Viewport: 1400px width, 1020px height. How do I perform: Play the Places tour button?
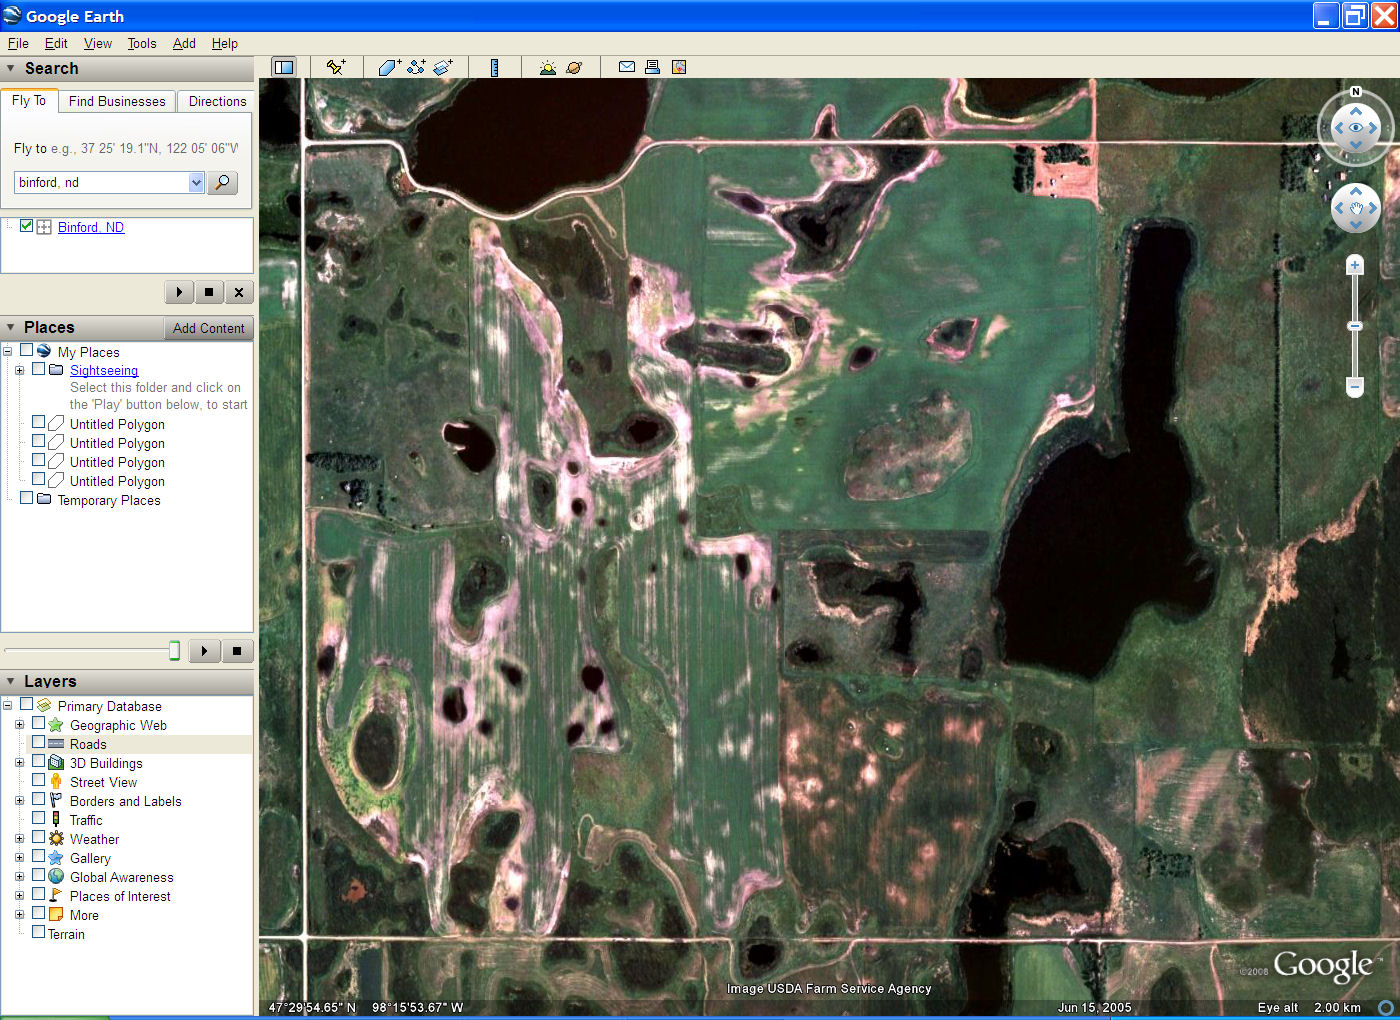click(x=204, y=651)
